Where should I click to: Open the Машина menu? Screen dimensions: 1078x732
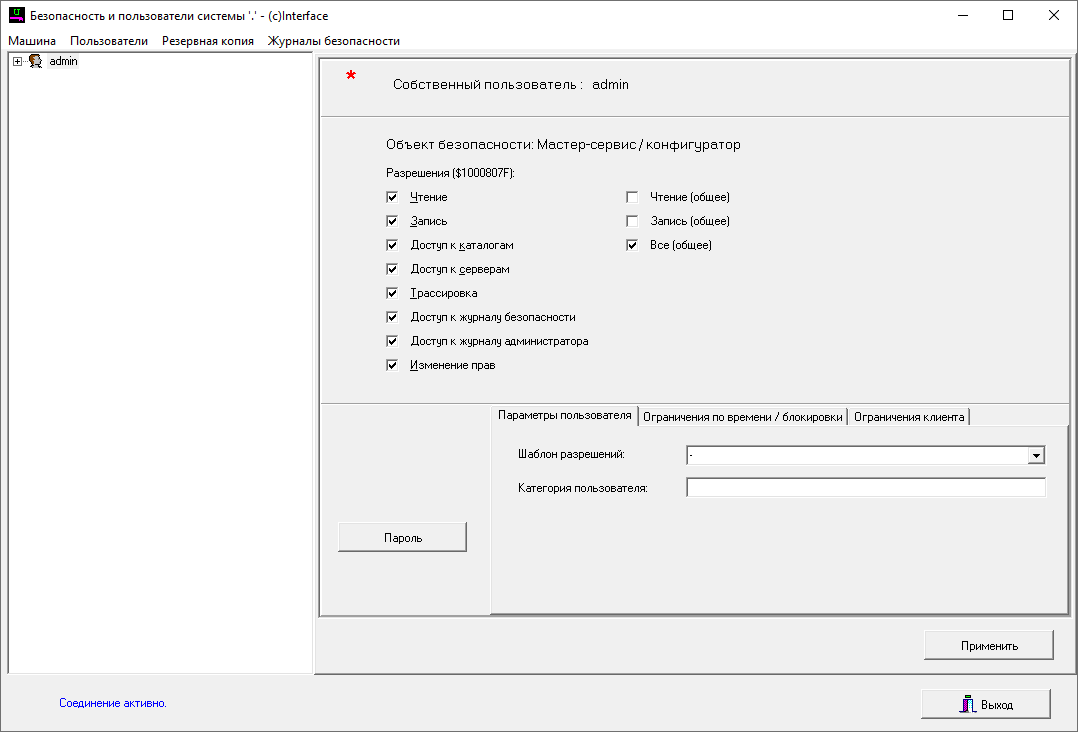click(x=32, y=41)
